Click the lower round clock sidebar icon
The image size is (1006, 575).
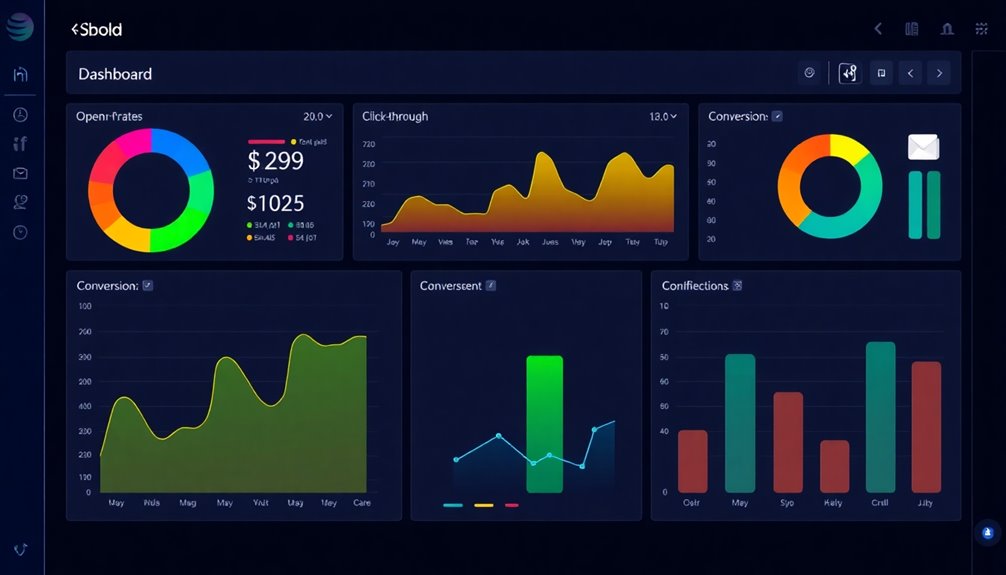click(21, 232)
